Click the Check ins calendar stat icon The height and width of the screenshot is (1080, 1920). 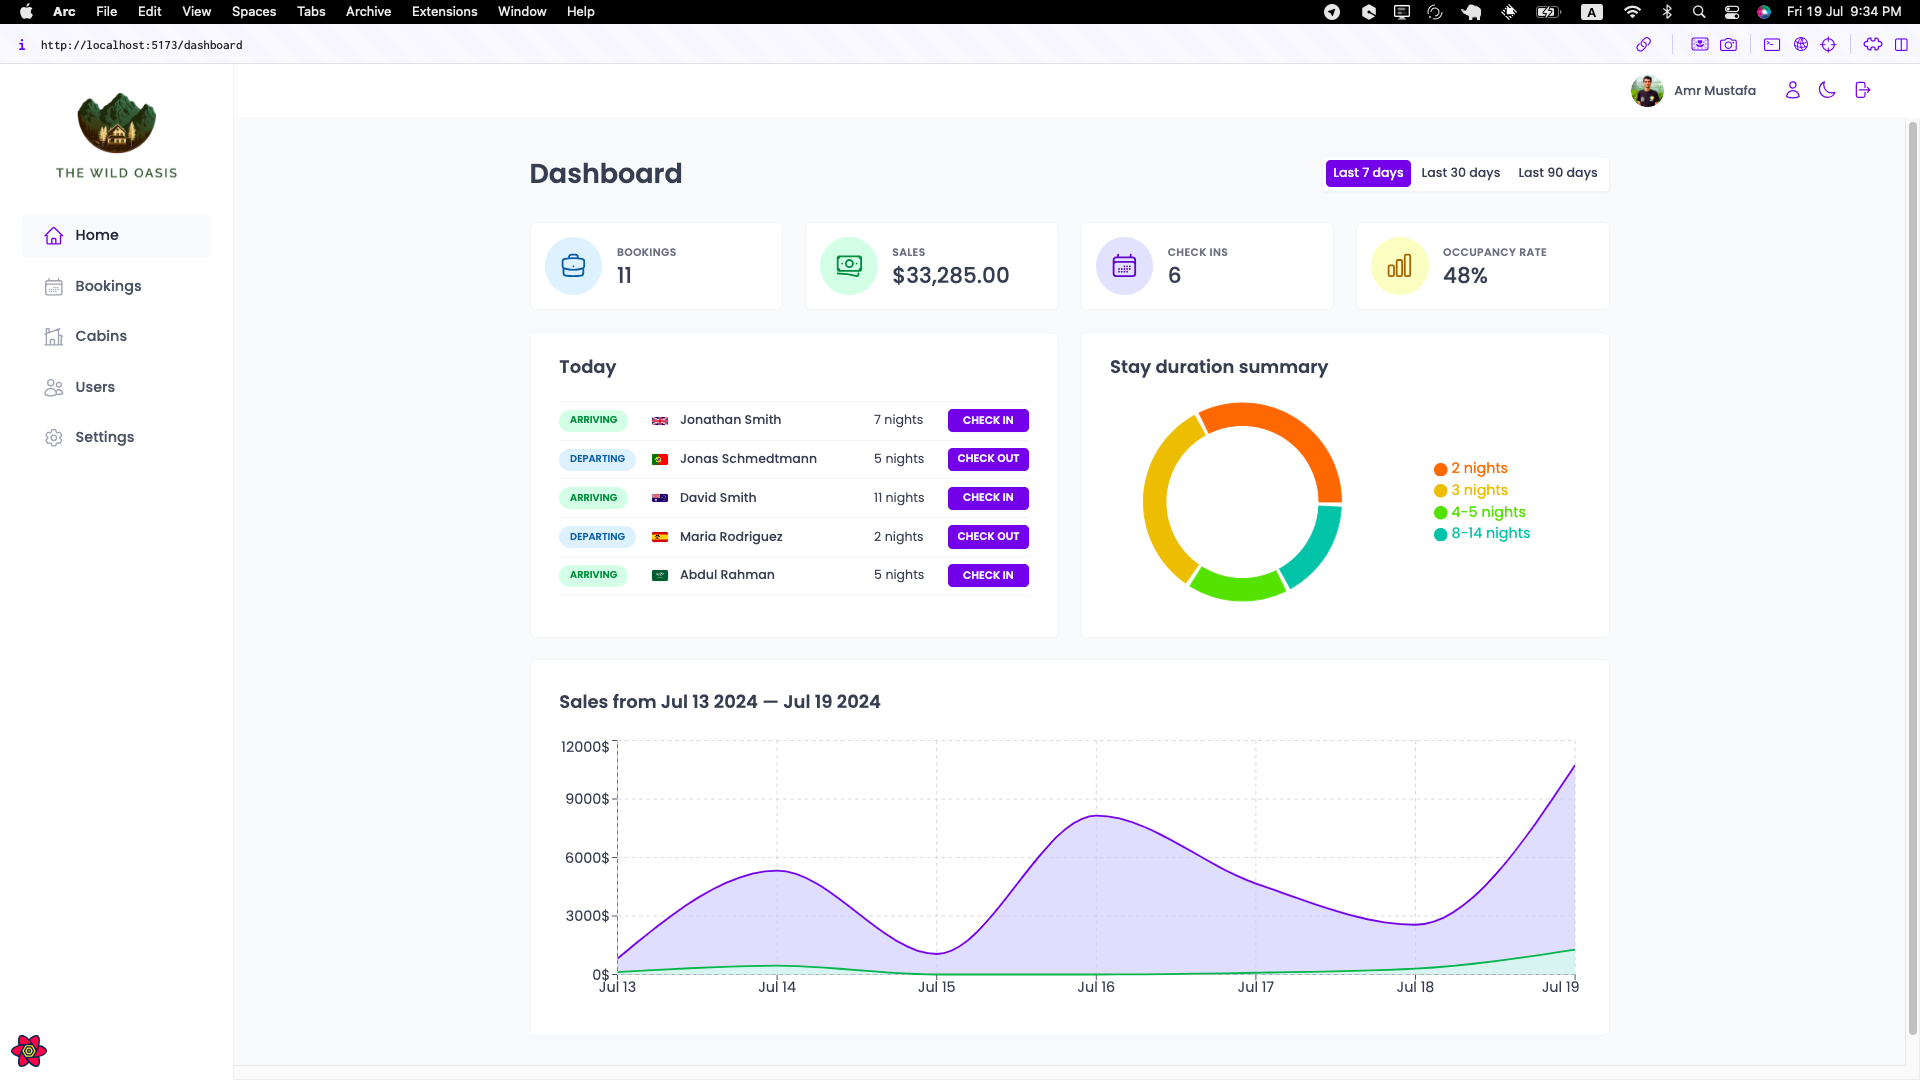pos(1124,266)
